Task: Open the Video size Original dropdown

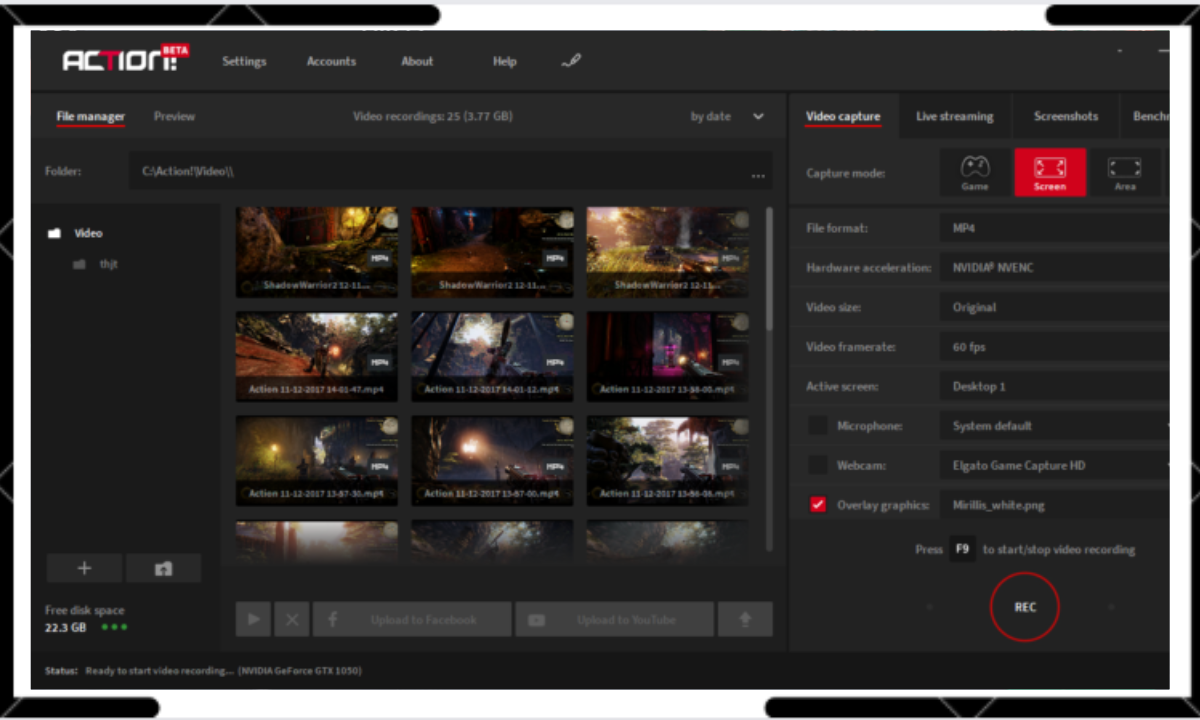Action: pyautogui.click(x=1054, y=307)
